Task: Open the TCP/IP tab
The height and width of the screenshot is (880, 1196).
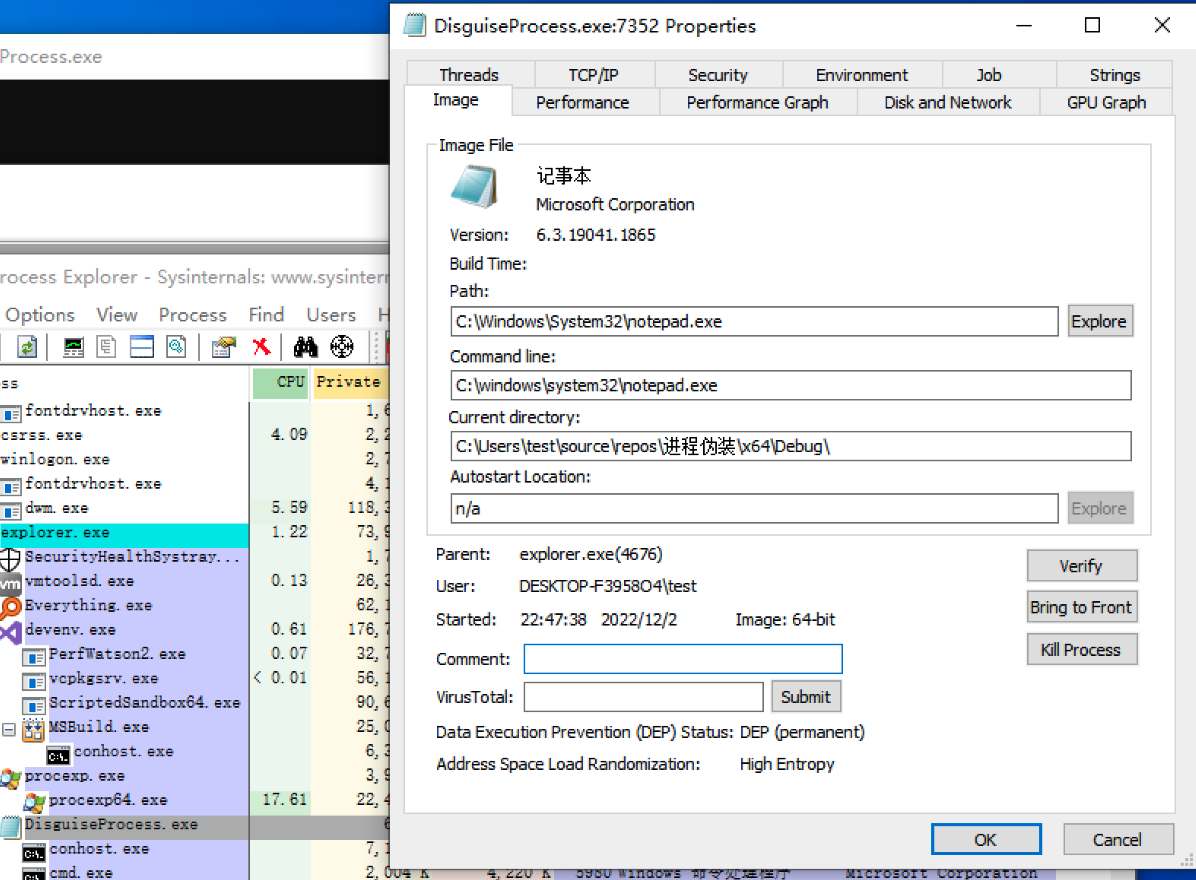Action: coord(593,75)
